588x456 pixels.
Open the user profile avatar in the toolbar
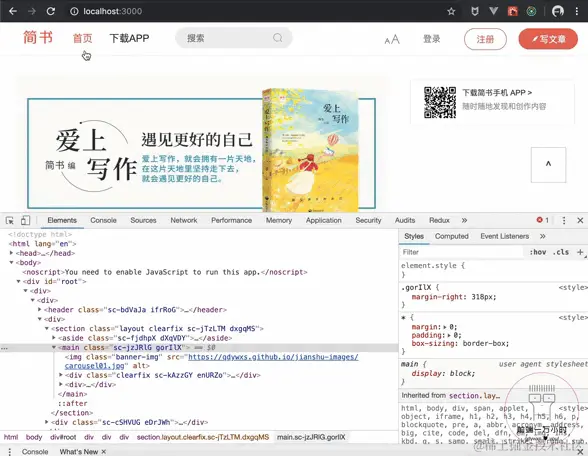pyautogui.click(x=558, y=11)
